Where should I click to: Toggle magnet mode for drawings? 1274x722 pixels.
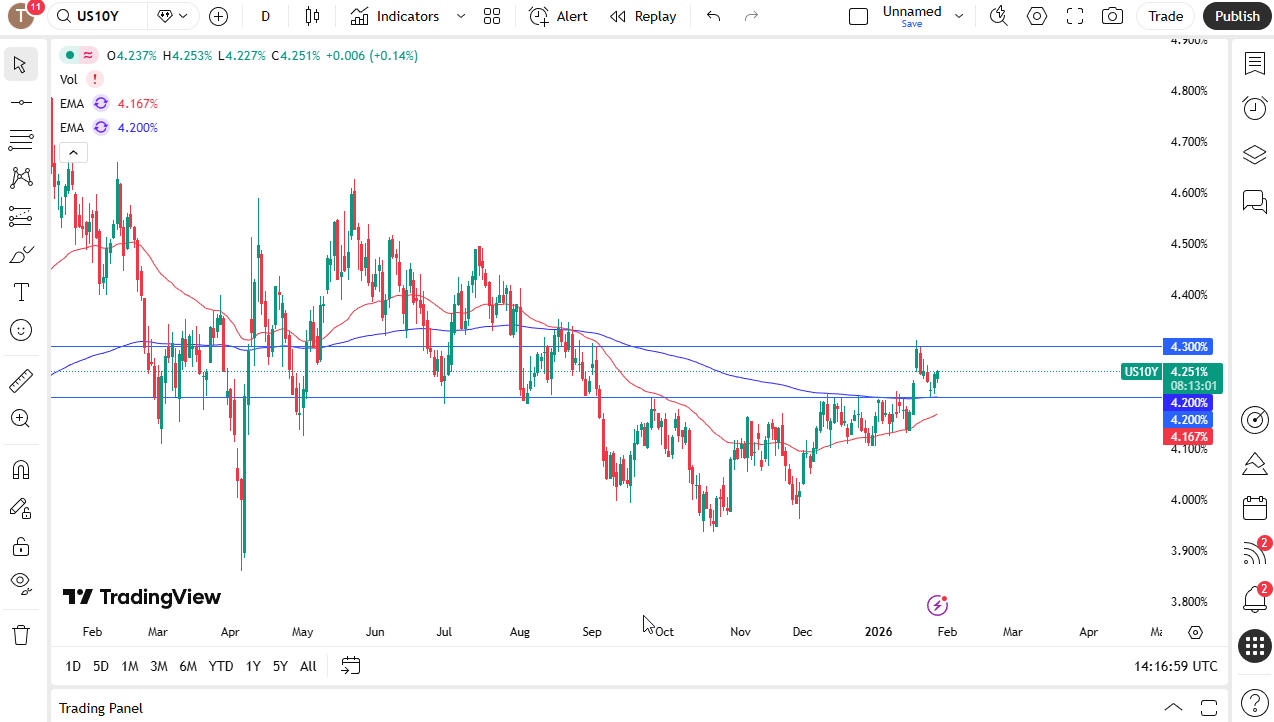[20, 470]
